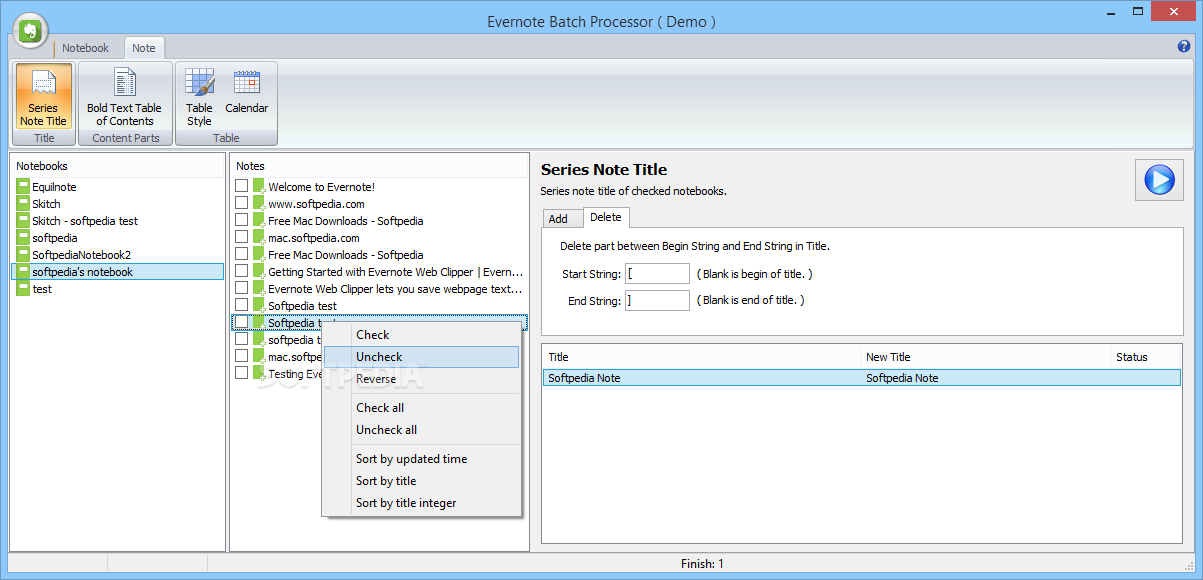
Task: Check the Welcome to Evernote! note
Action: (x=241, y=186)
